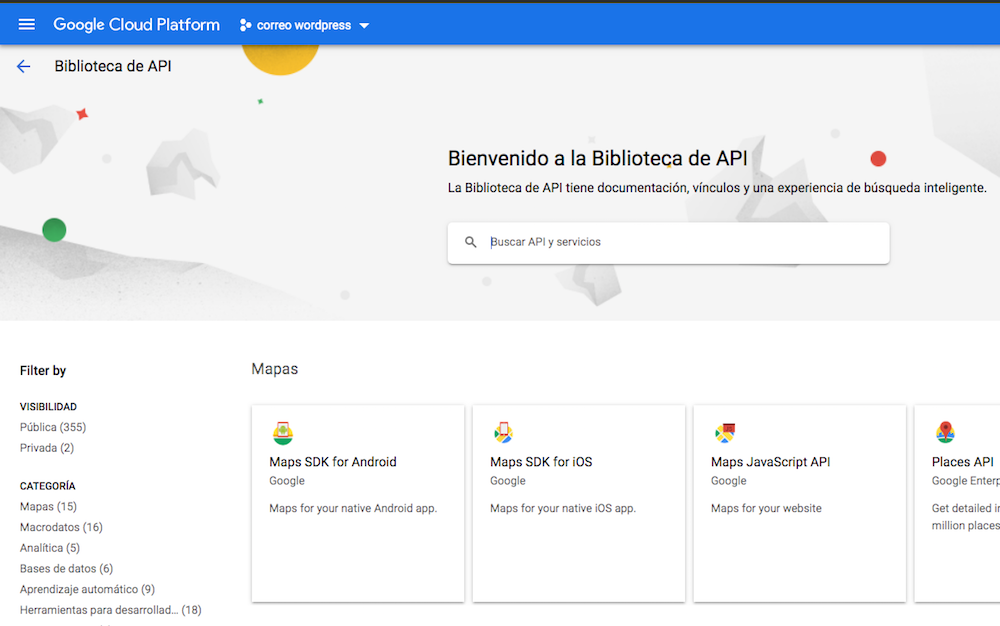Screen dimensions: 1000x626
Task: Click the Places API map pin icon
Action: tap(945, 433)
